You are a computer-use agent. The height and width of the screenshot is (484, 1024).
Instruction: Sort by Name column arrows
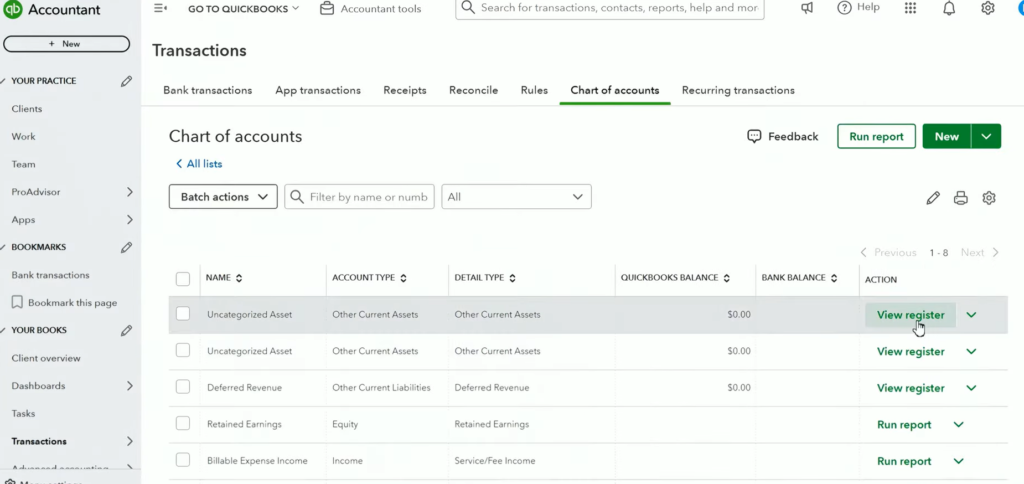[239, 278]
